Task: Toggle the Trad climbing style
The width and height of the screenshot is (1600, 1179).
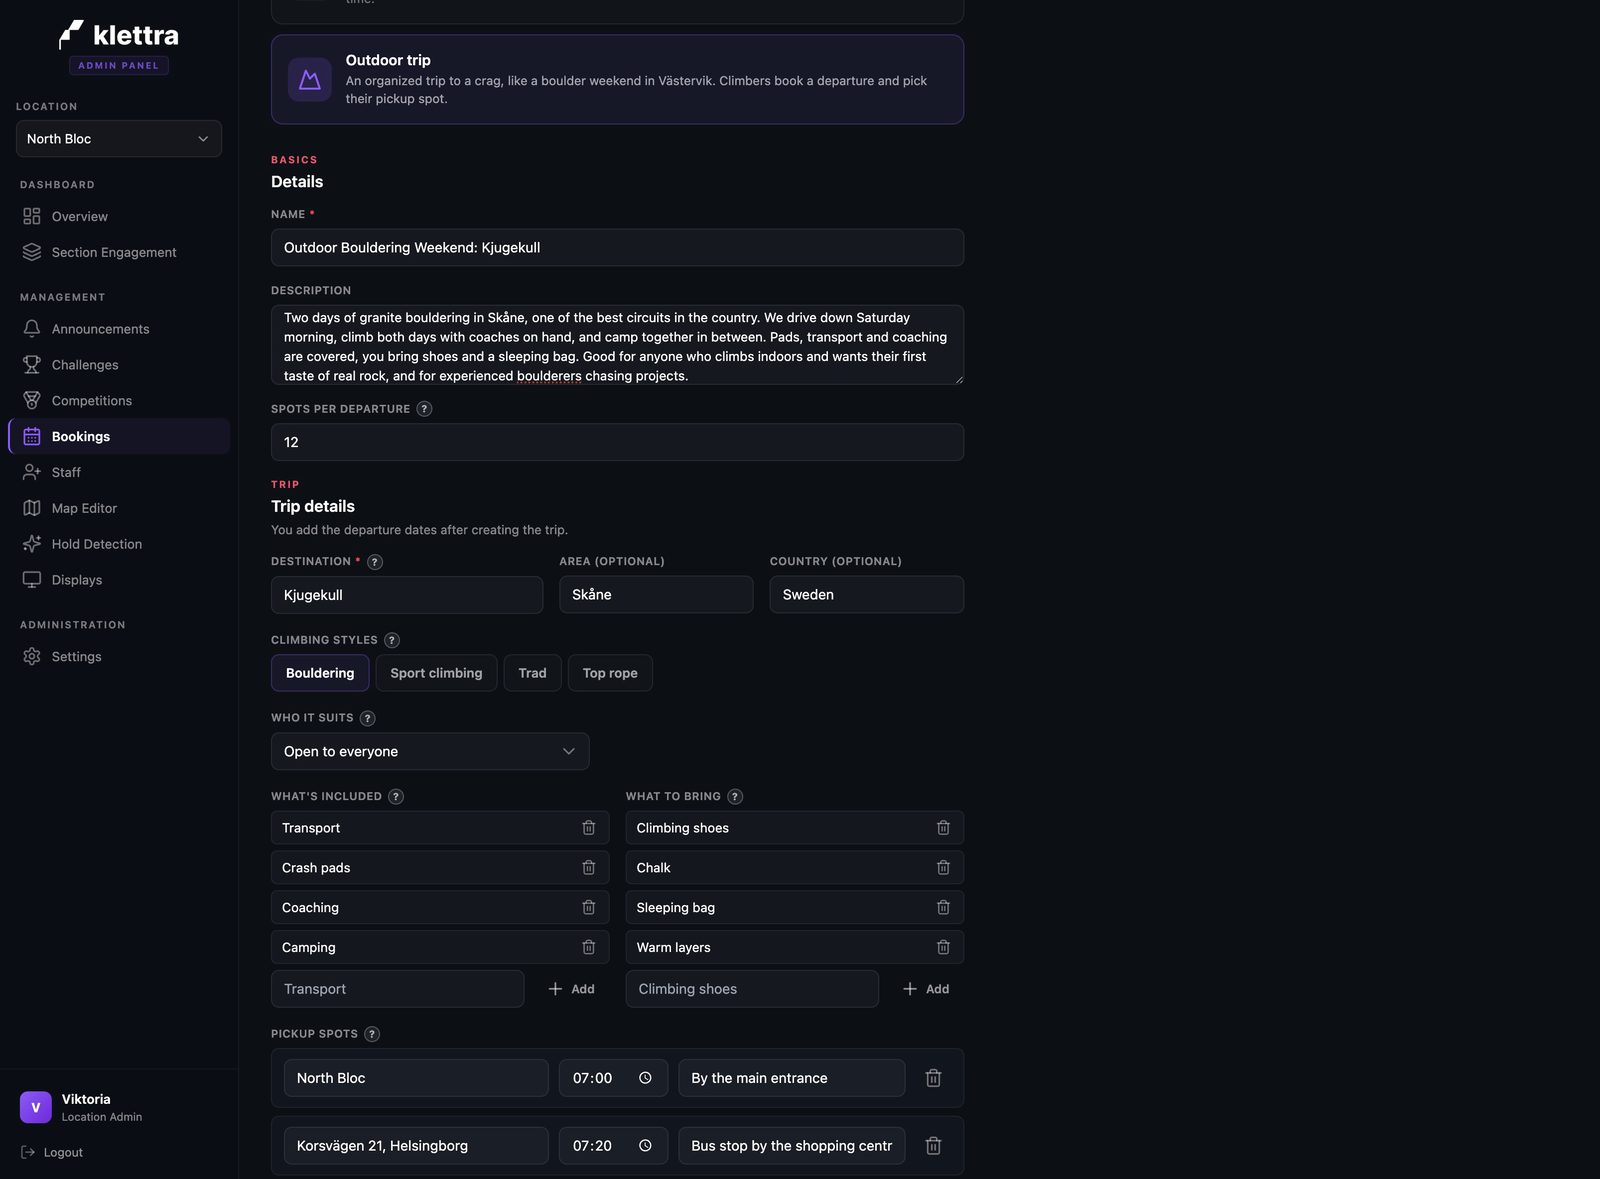Action: (x=532, y=673)
